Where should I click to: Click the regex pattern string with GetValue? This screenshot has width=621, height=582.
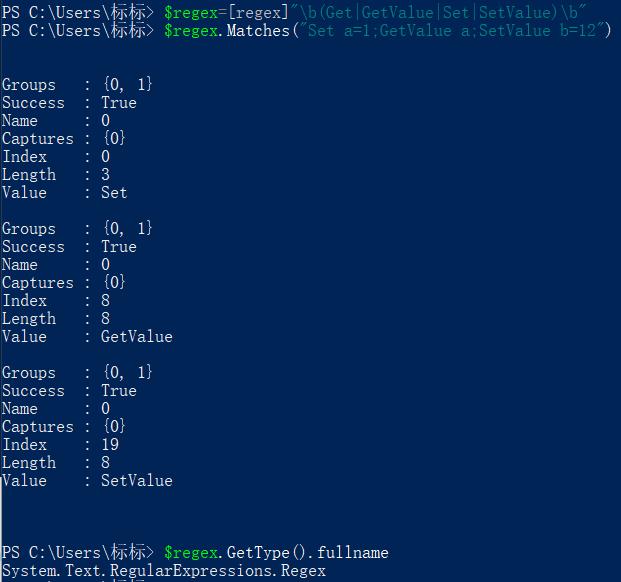pyautogui.click(x=438, y=13)
